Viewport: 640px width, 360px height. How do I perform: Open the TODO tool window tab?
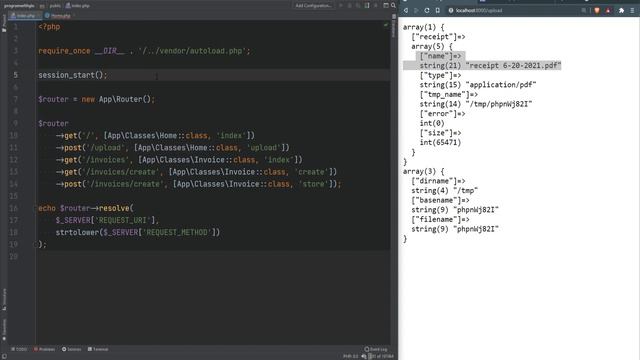19,349
